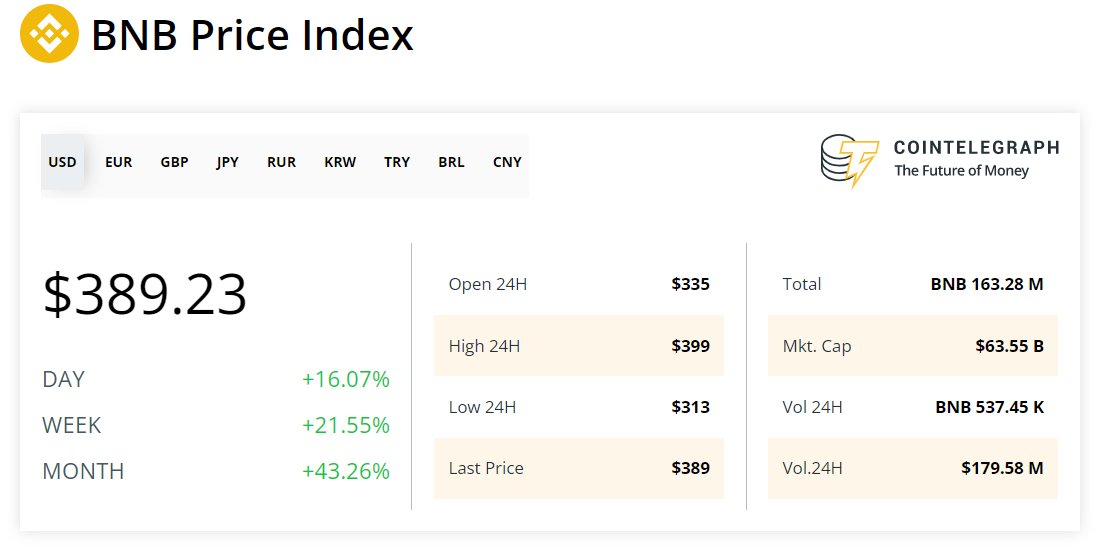Pick the KRW currency tab
The image size is (1099, 555).
(340, 162)
